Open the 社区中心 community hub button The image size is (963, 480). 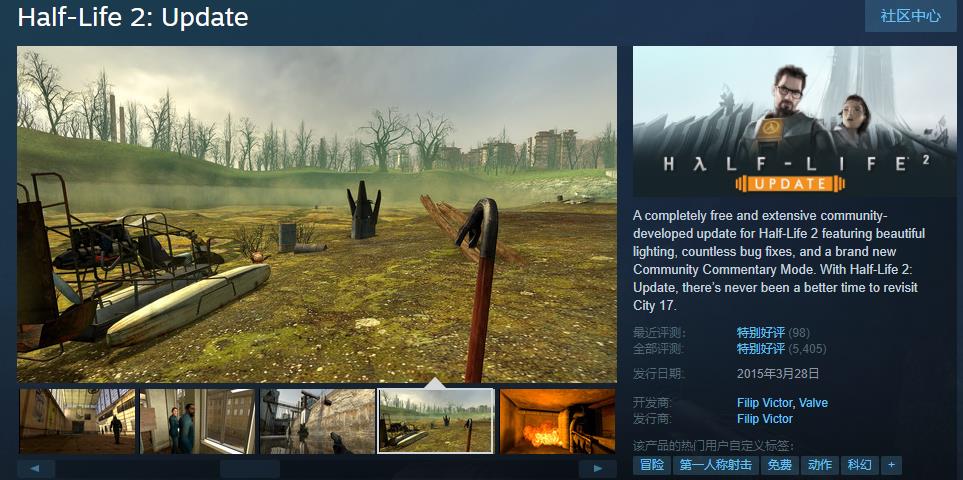tap(910, 15)
